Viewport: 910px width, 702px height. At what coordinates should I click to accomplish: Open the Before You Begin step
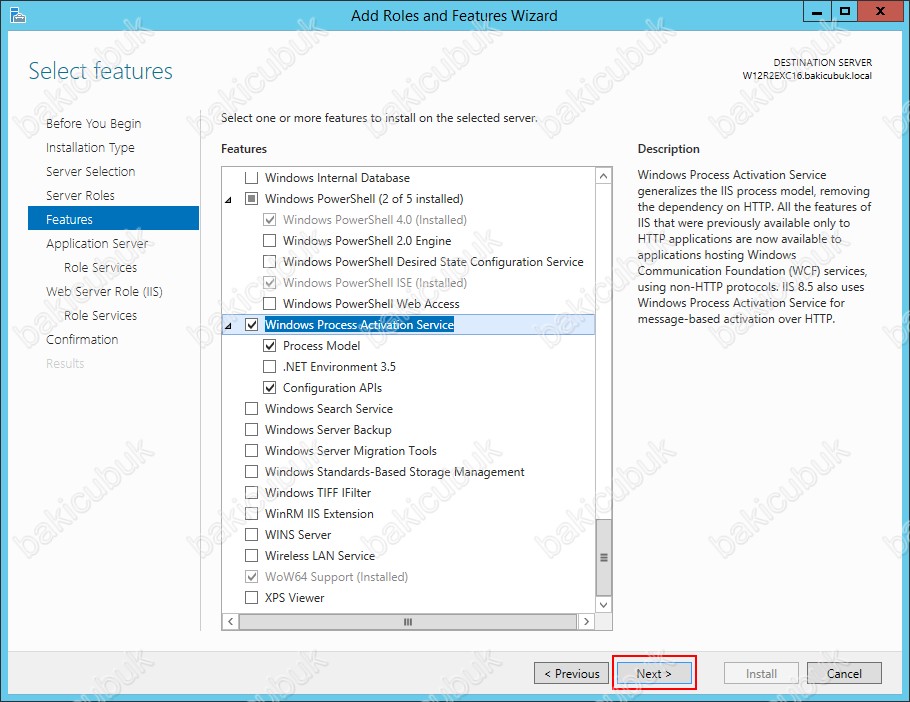[93, 124]
